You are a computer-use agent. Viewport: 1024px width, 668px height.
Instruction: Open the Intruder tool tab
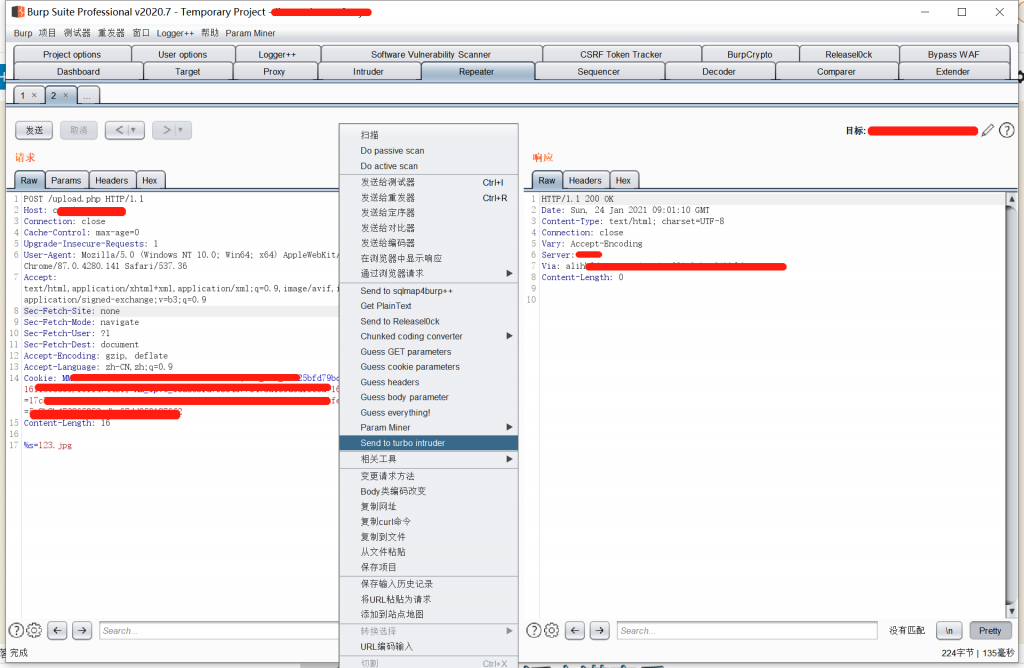(368, 71)
